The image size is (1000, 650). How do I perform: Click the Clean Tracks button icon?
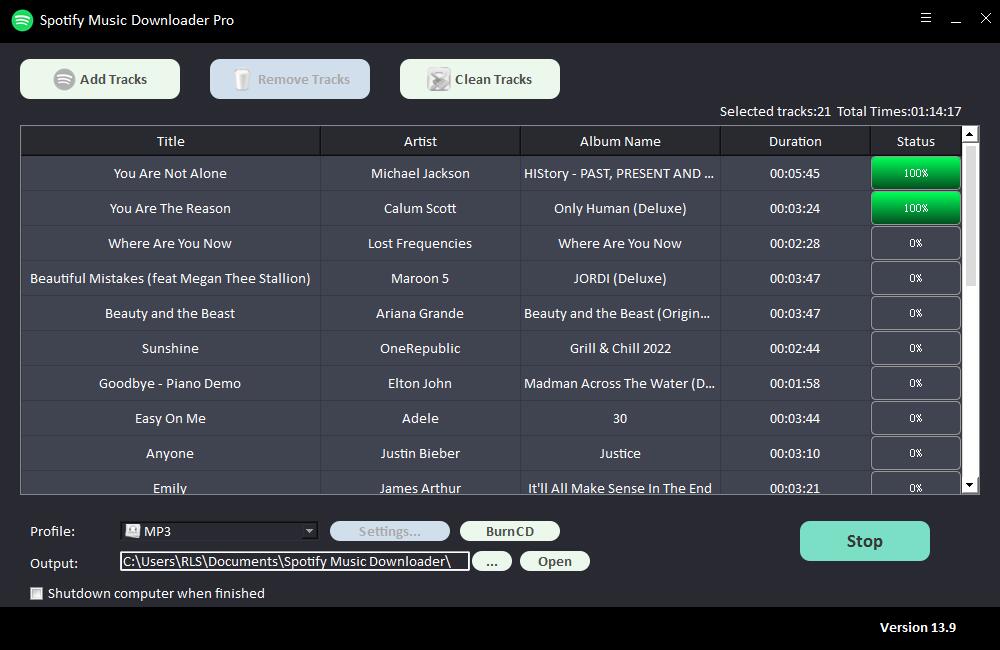coord(438,80)
